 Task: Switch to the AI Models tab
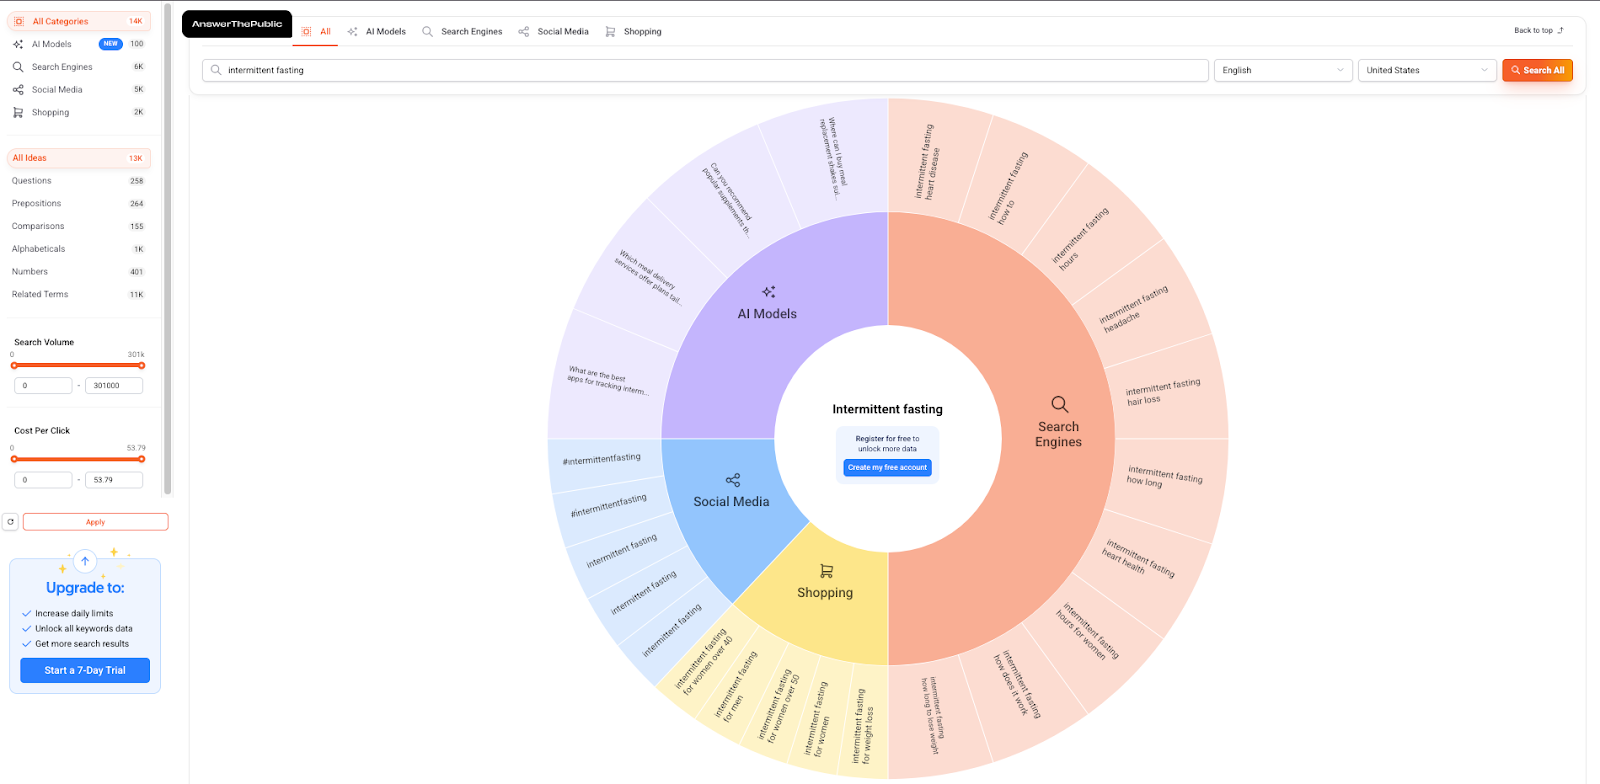[x=376, y=32]
